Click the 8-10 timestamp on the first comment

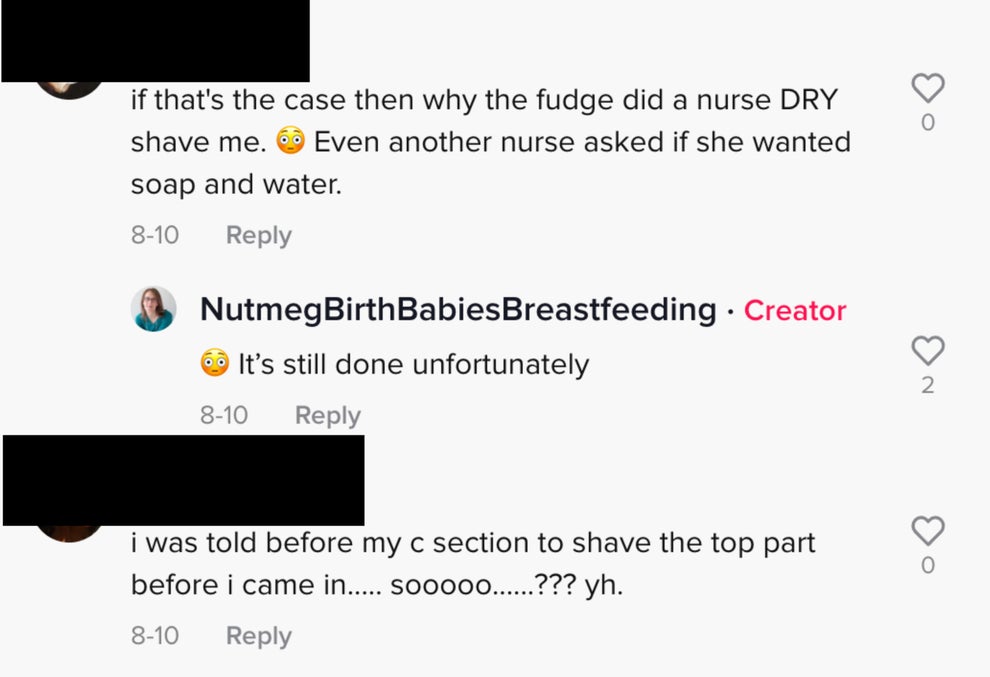155,235
